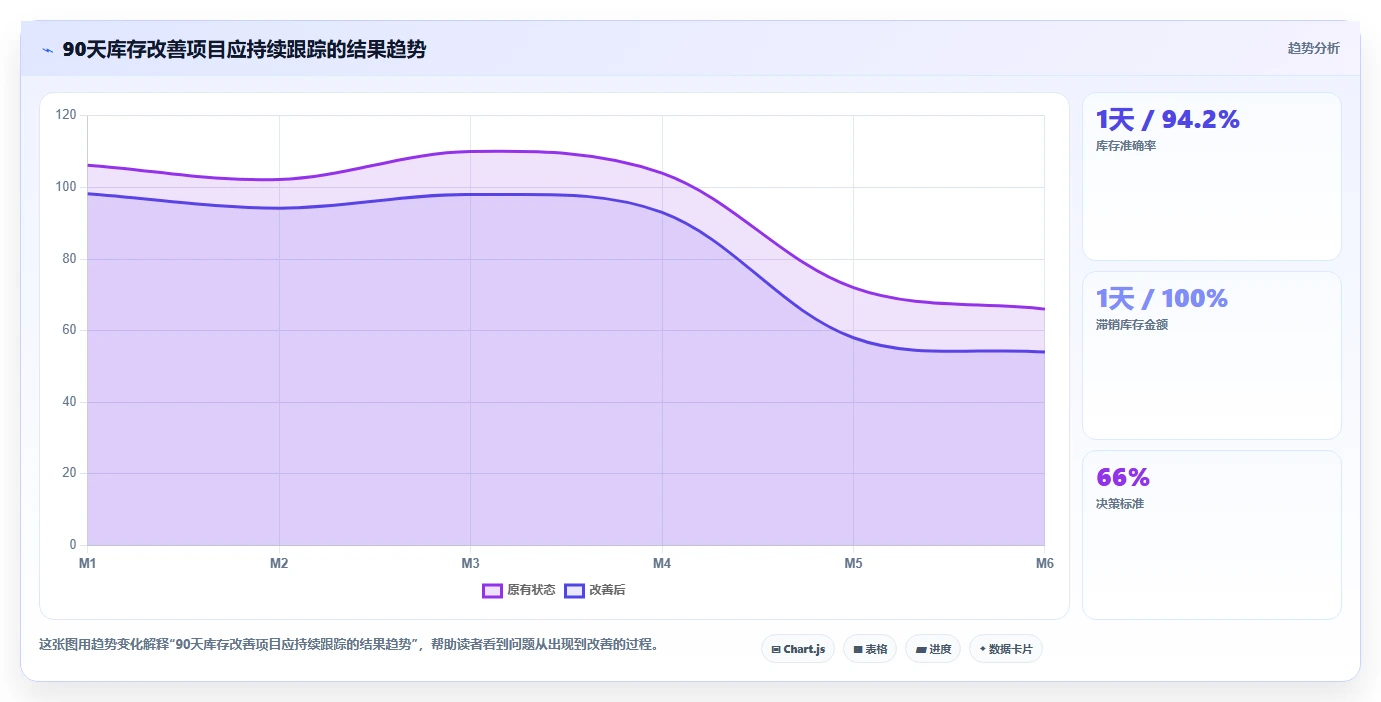The height and width of the screenshot is (702, 1381).
Task: Select the 库存准确率 metric card
Action: point(1211,176)
